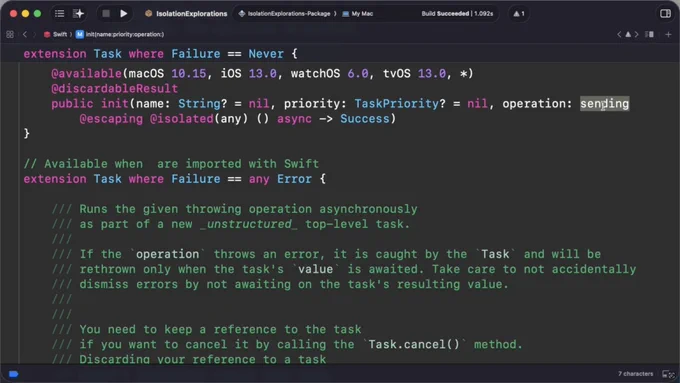This screenshot has height=383, width=680.
Task: Click the @available attribute
Action: tap(86, 73)
